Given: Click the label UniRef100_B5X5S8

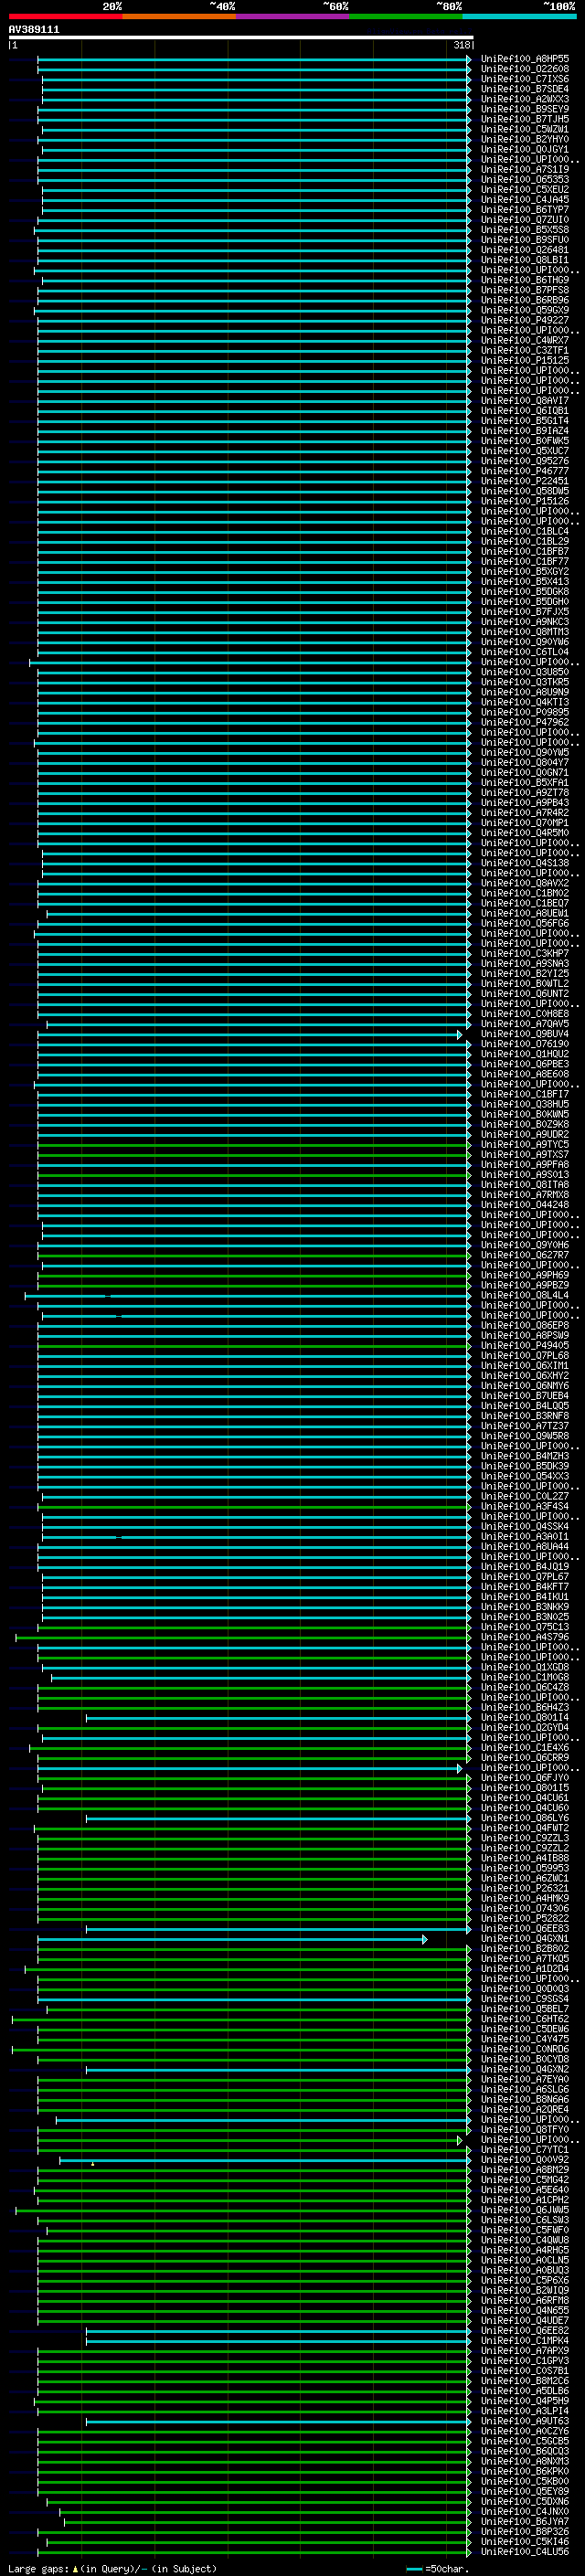Looking at the screenshot, I should [x=525, y=230].
